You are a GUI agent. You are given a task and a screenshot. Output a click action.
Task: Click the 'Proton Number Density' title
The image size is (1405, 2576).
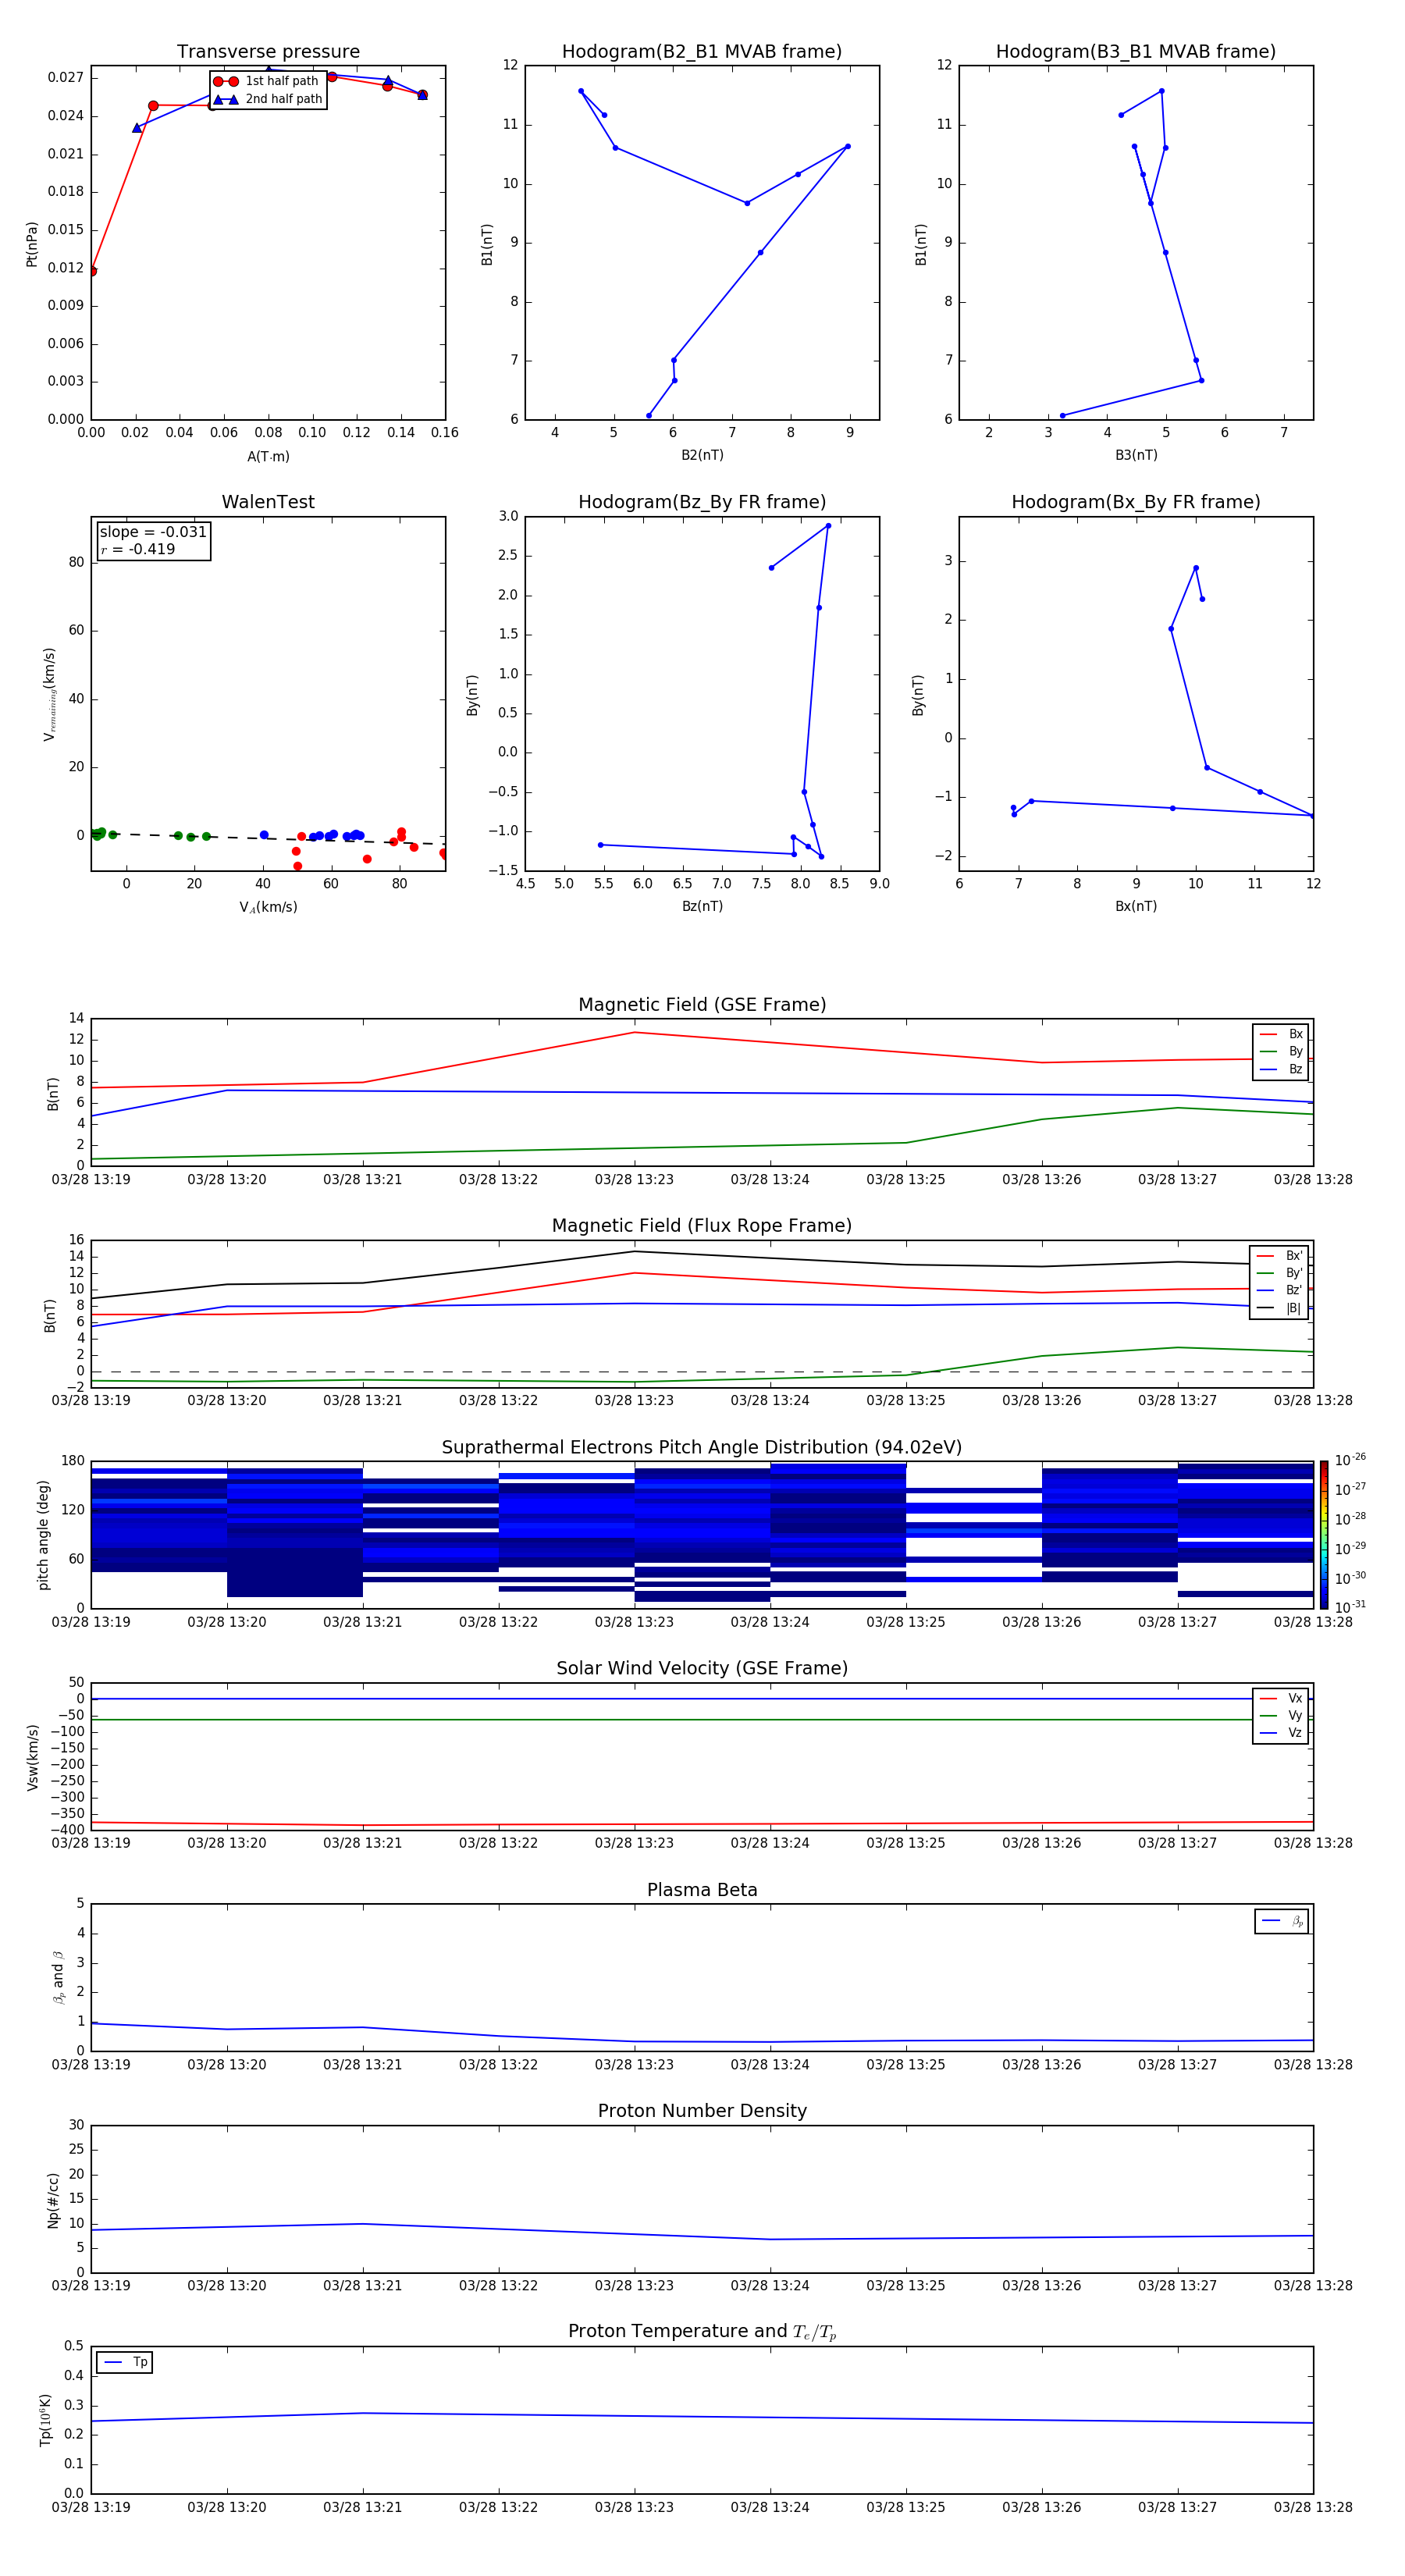point(702,2111)
